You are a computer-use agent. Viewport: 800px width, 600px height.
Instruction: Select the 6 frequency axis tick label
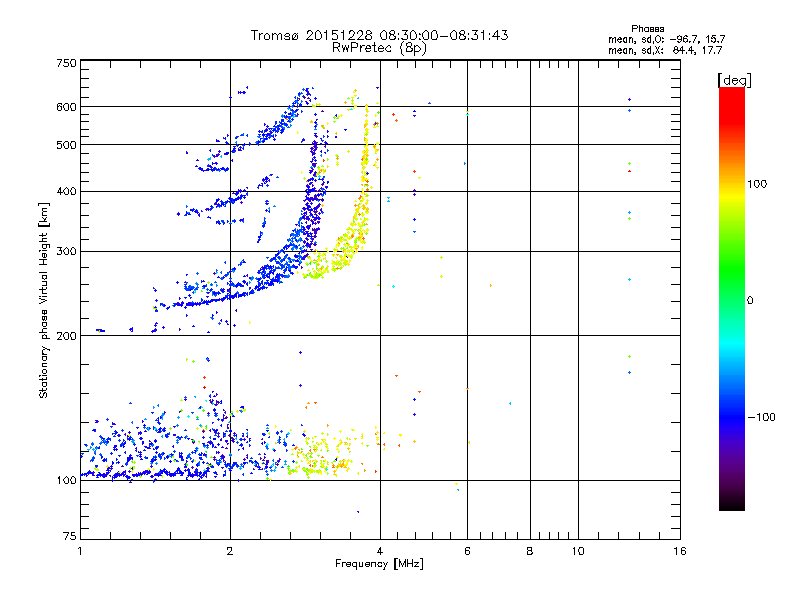467,551
